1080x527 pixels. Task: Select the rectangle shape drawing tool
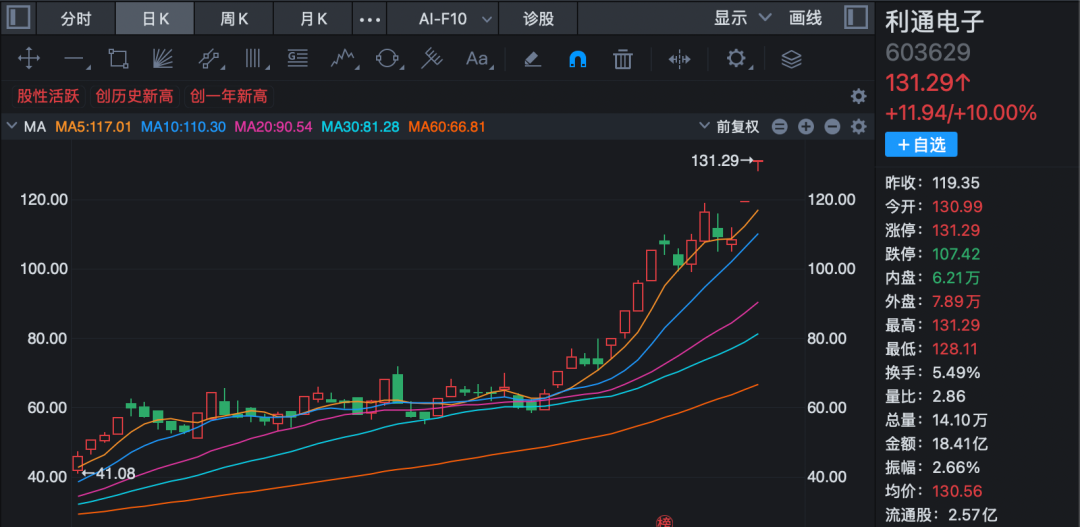coord(119,59)
